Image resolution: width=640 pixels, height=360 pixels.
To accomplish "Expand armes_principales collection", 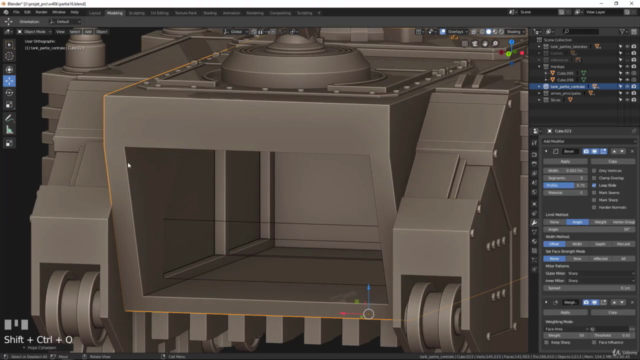I will coord(539,93).
